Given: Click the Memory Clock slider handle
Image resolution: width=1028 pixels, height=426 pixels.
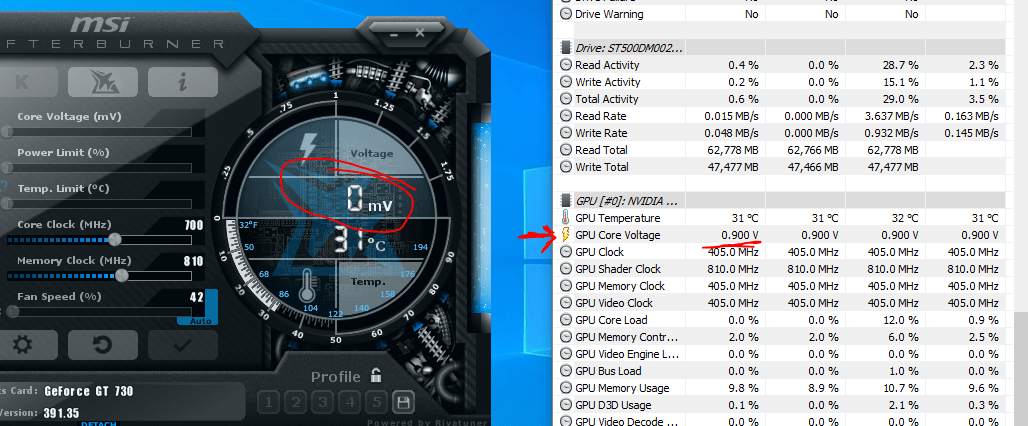Looking at the screenshot, I should [x=122, y=275].
